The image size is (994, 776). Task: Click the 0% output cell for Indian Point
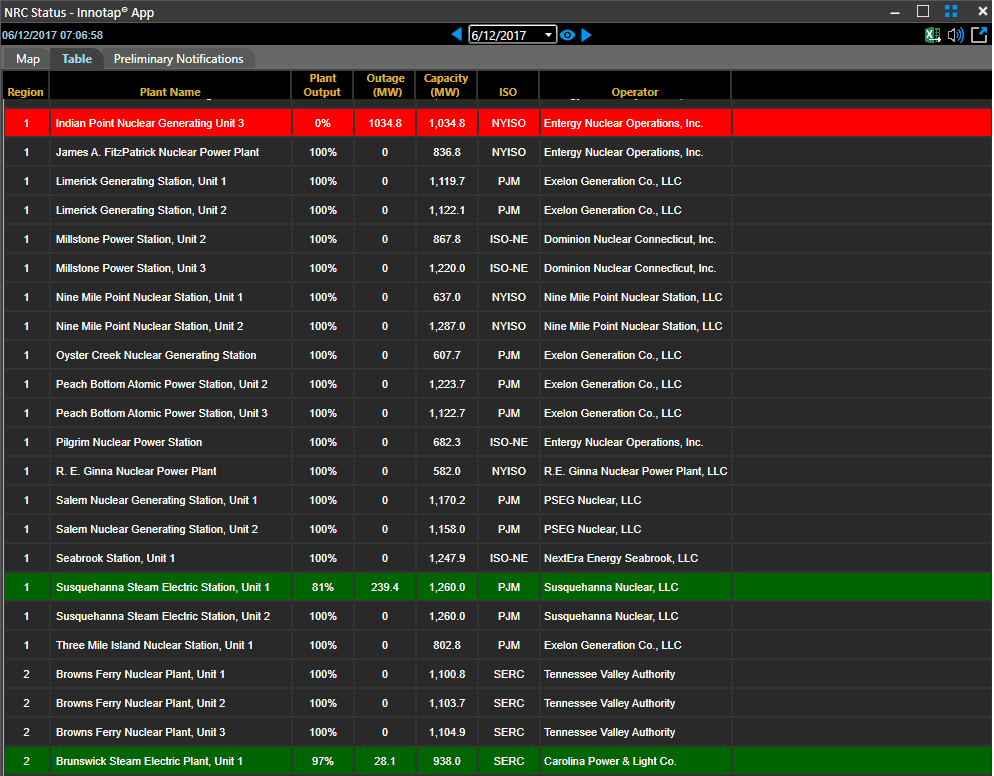[x=323, y=123]
